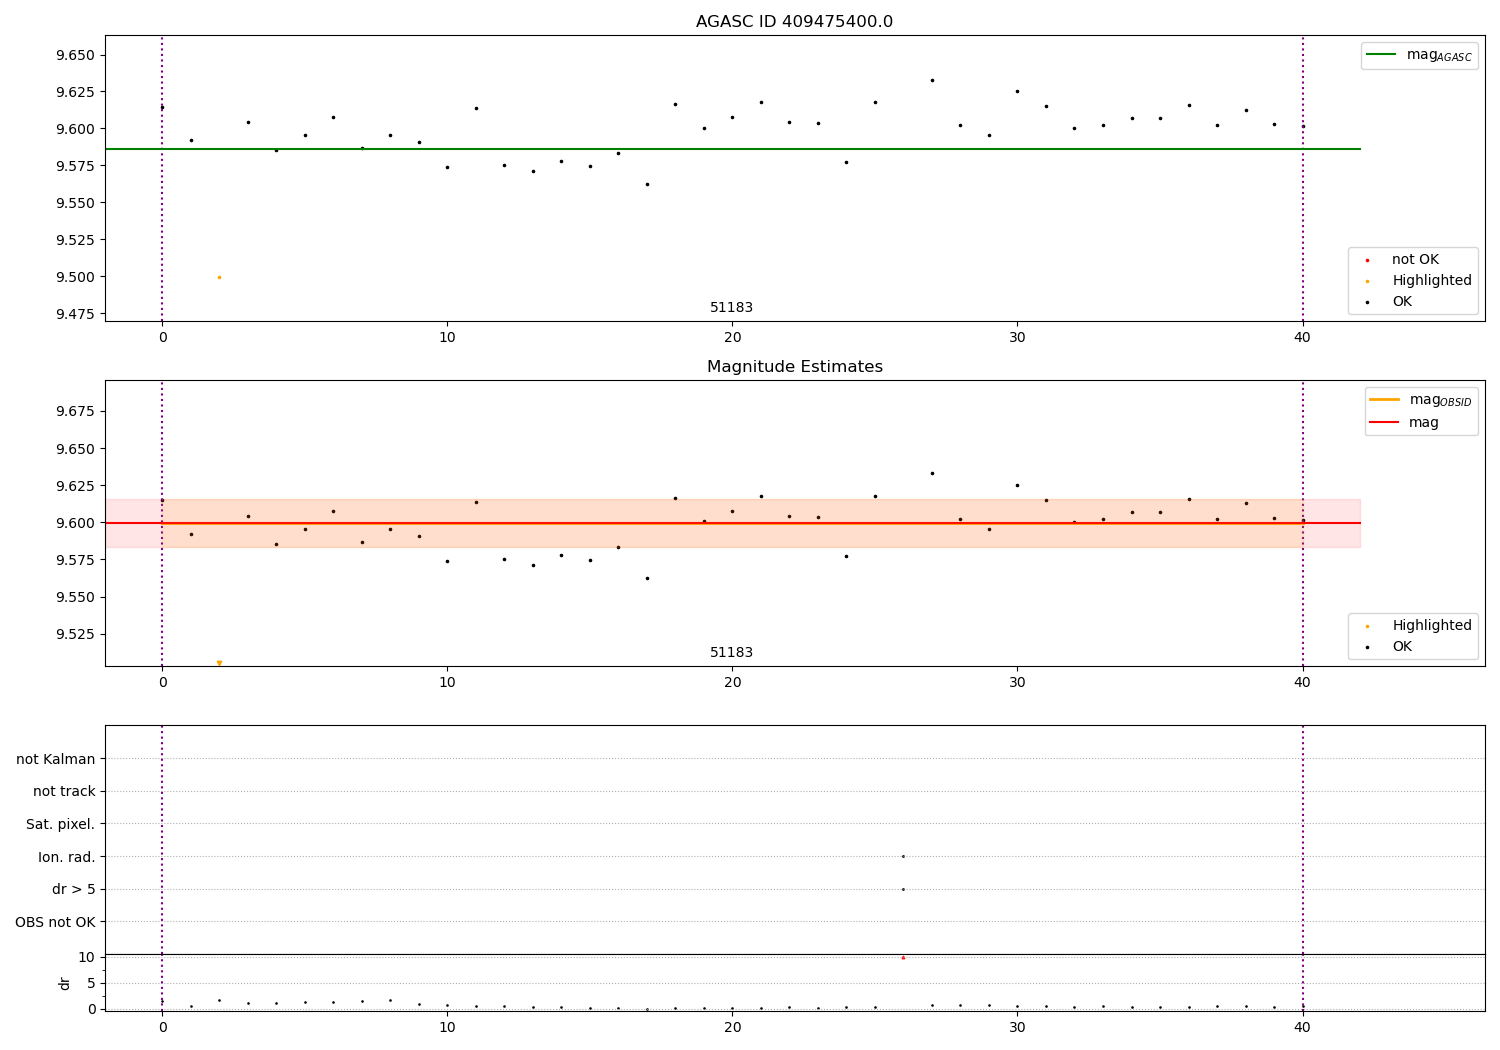The width and height of the screenshot is (1500, 1050).
Task: Click the data point on the 'dr > 5' row
Action: tap(903, 889)
